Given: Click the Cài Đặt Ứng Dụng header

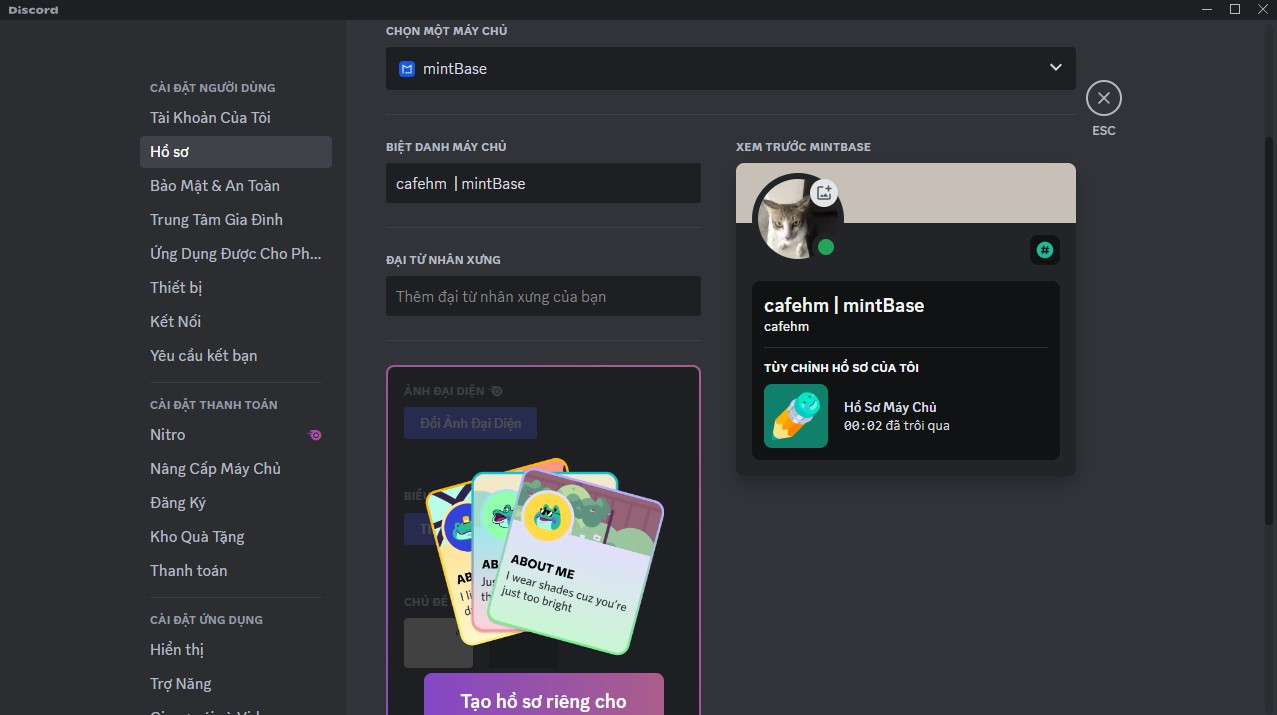Looking at the screenshot, I should click(207, 620).
